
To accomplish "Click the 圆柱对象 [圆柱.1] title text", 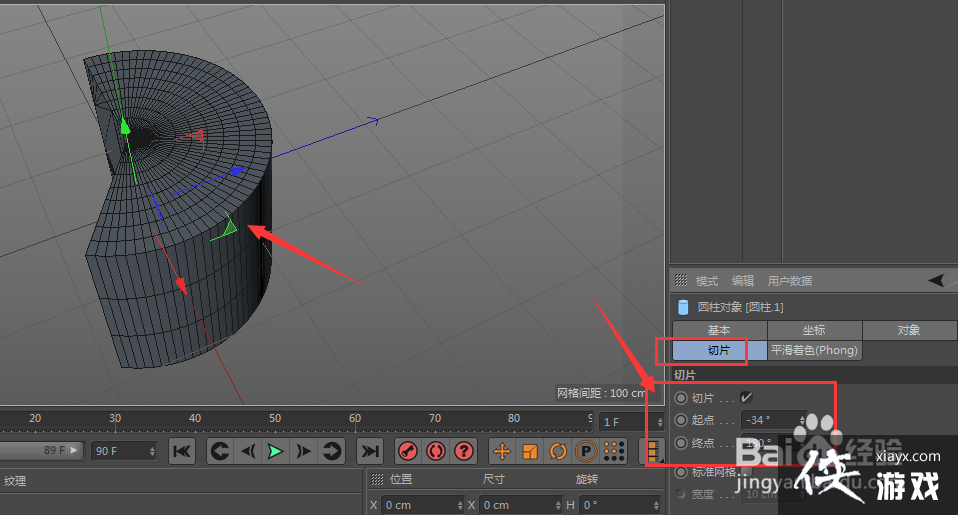I will pos(740,307).
